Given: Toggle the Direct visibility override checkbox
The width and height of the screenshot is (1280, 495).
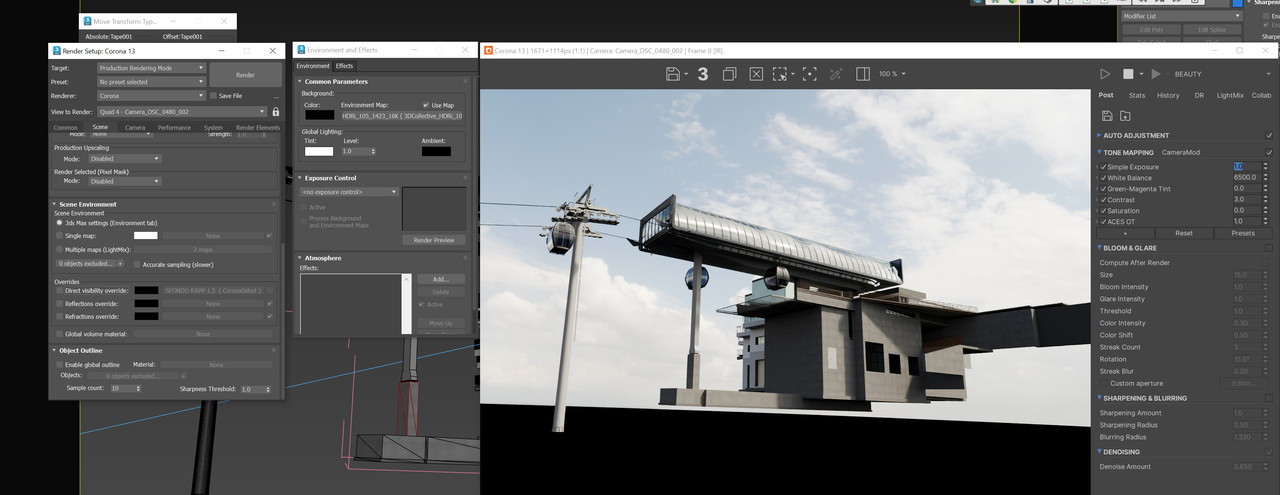Looking at the screenshot, I should [x=58, y=290].
